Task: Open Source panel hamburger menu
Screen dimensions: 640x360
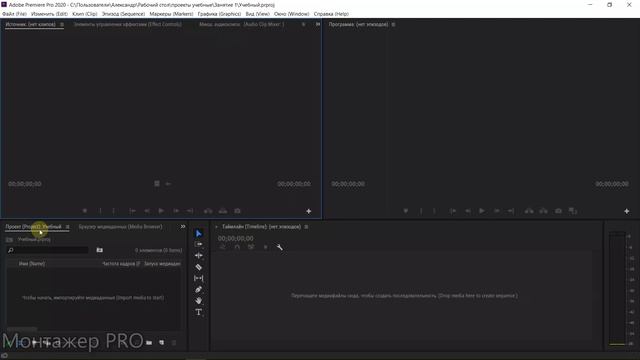Action: pos(62,24)
